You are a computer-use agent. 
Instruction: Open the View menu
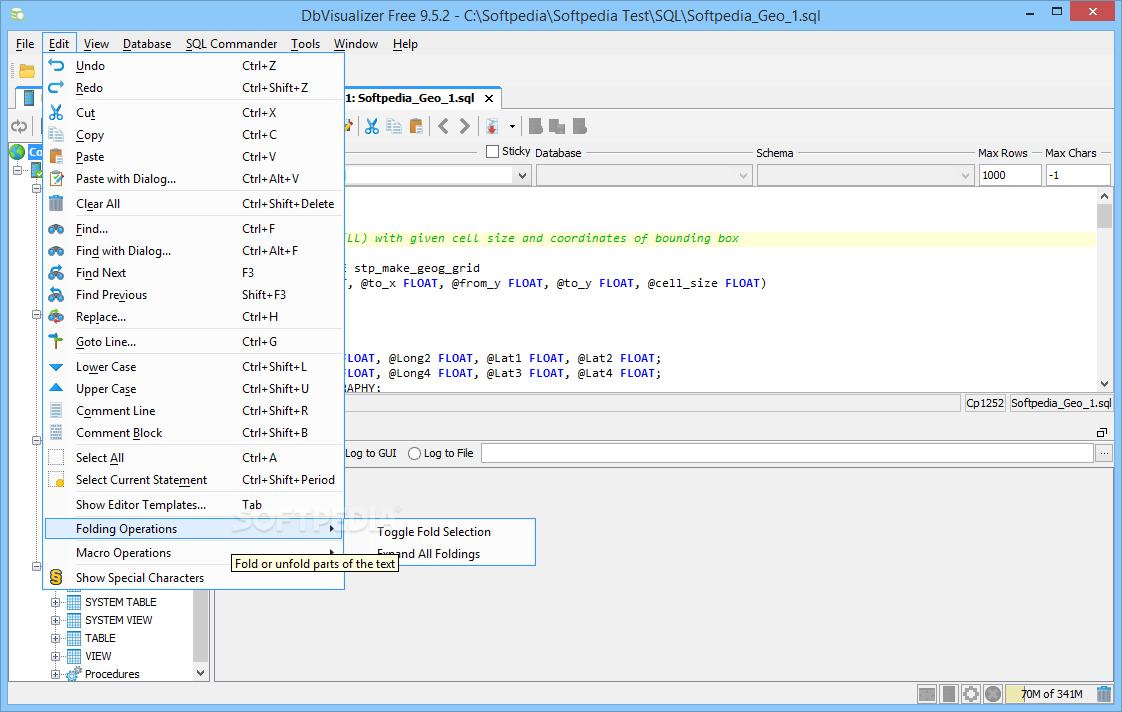pyautogui.click(x=96, y=44)
